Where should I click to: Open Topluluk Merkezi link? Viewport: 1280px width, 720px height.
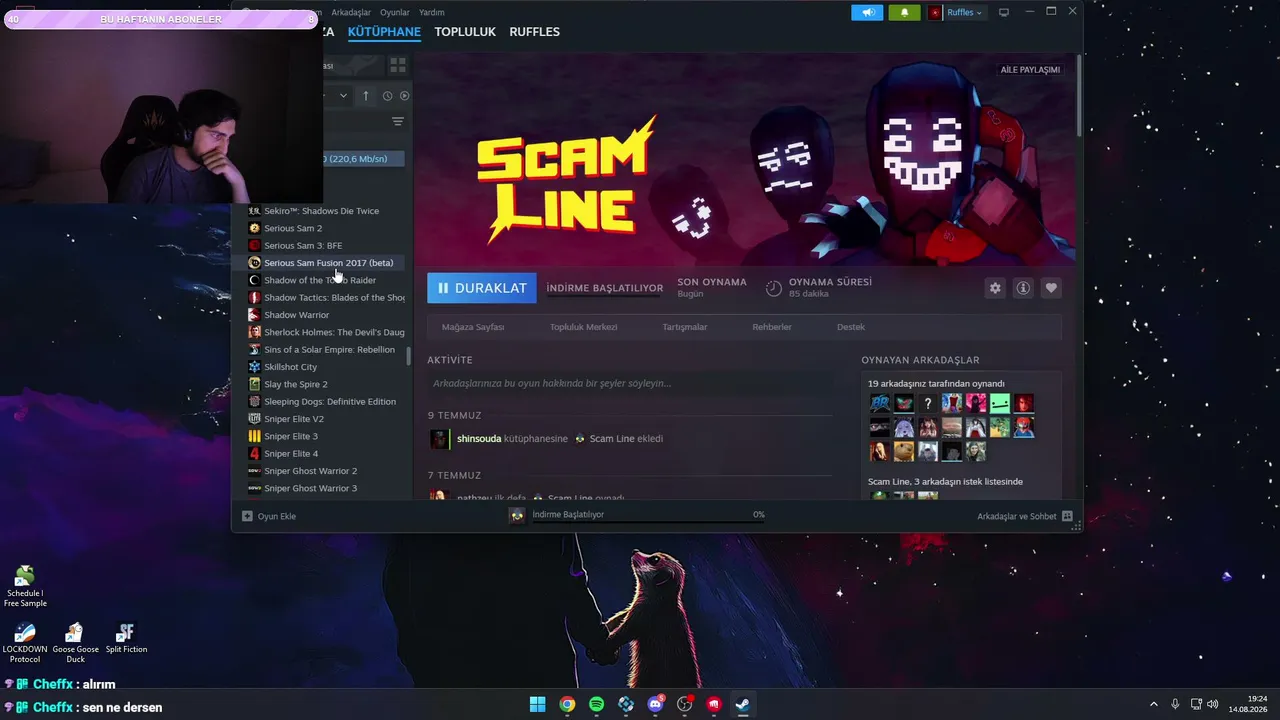[x=584, y=327]
